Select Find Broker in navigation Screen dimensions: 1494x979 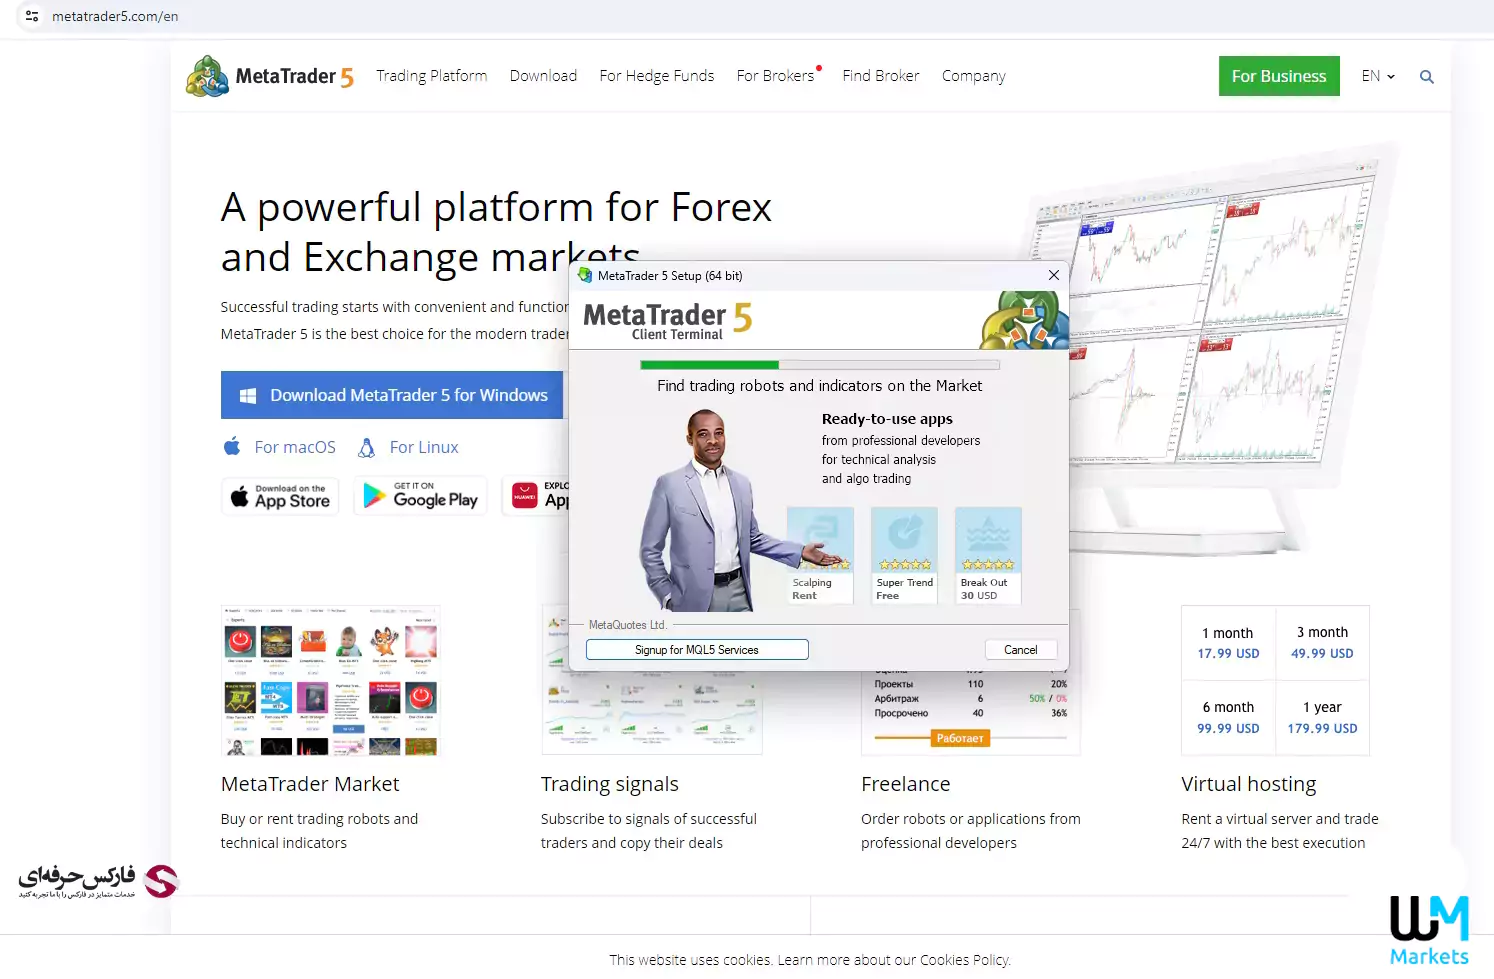point(881,76)
